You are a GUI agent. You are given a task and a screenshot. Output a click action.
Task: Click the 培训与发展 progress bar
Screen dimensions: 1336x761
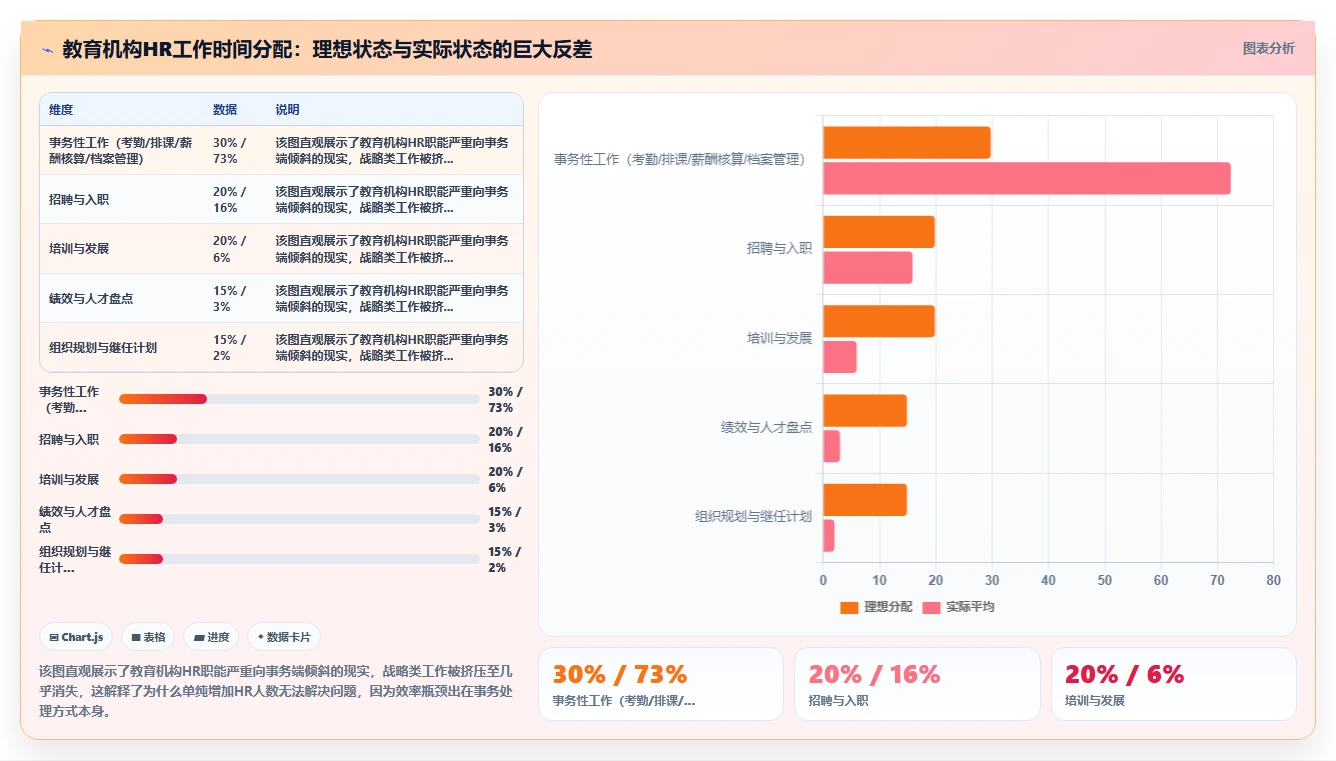pos(299,479)
